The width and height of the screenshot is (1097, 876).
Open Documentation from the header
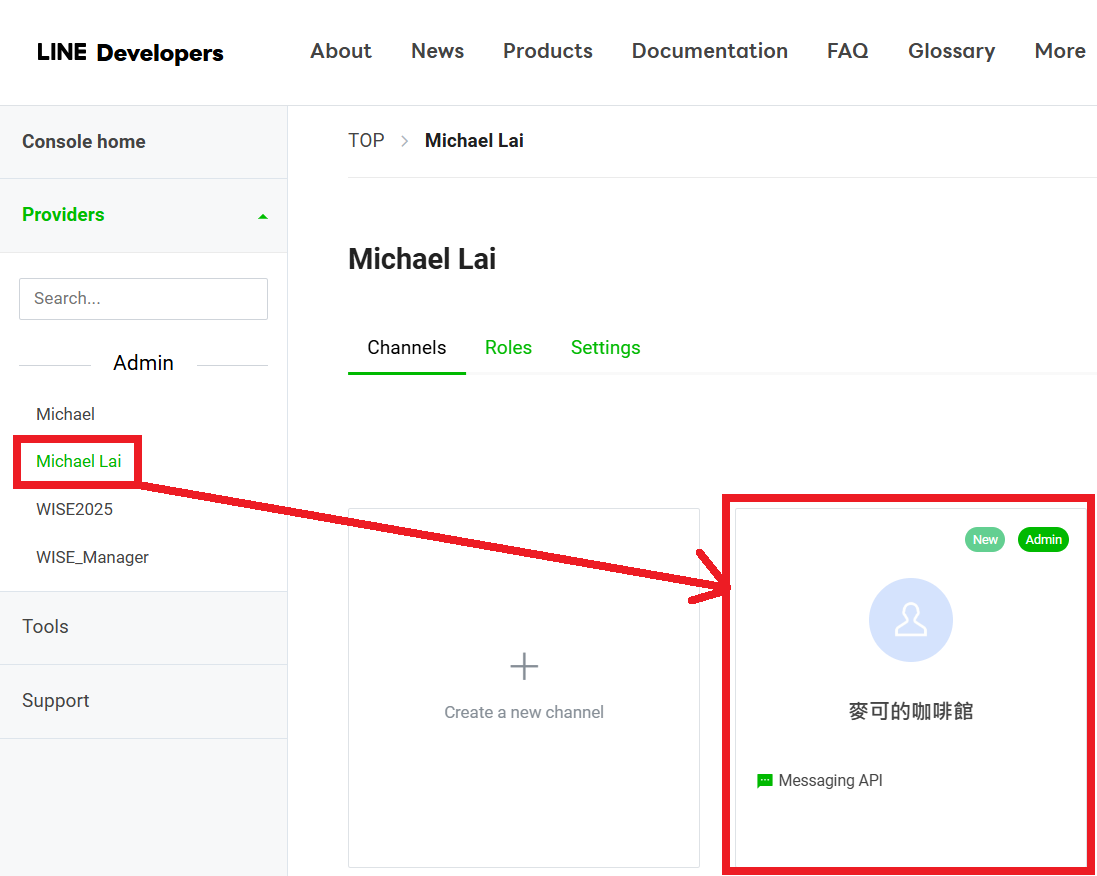coord(709,51)
